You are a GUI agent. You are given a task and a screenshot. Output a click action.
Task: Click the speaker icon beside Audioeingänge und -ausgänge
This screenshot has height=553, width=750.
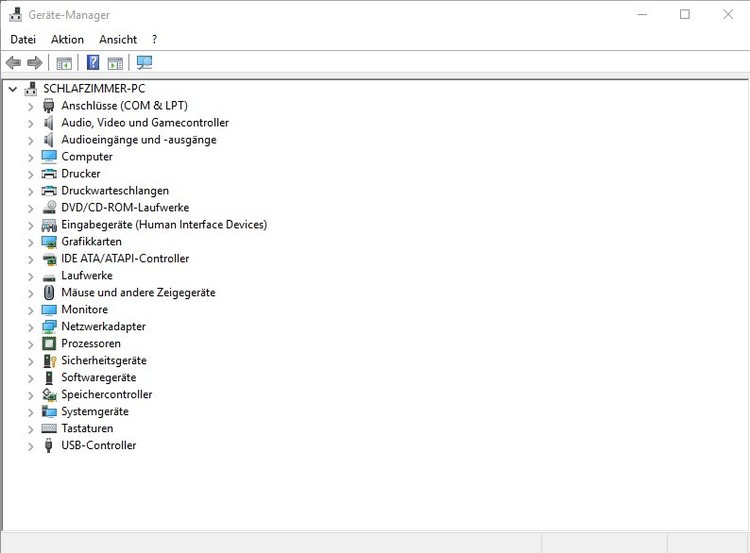(x=48, y=140)
